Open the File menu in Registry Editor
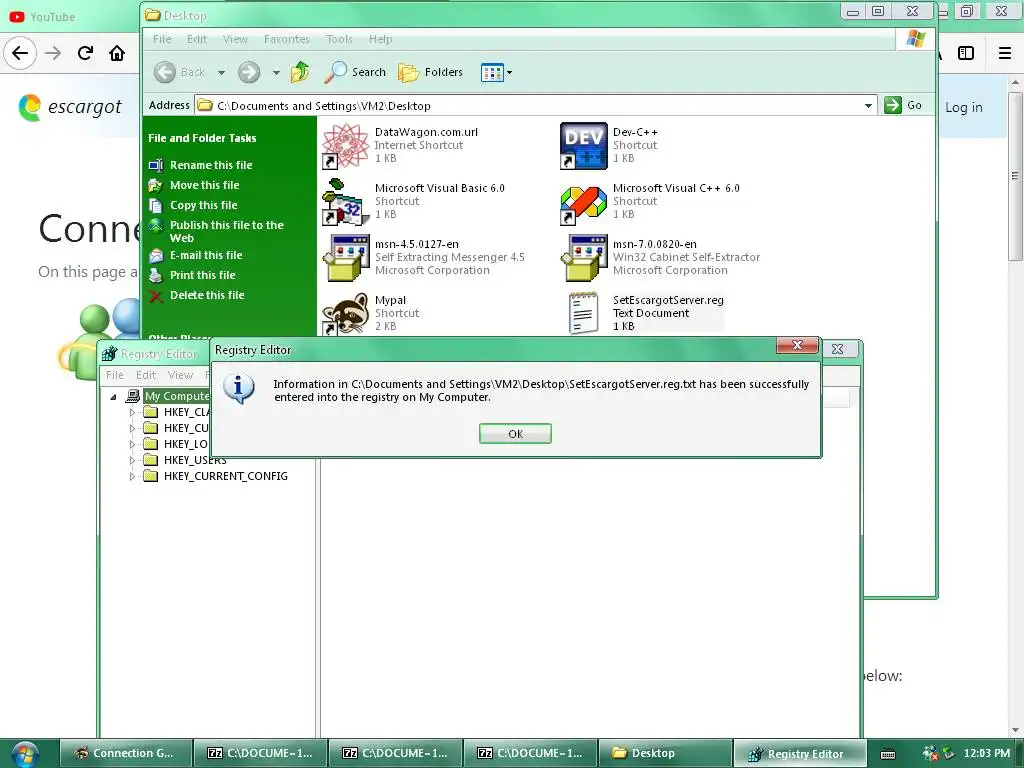 click(115, 375)
